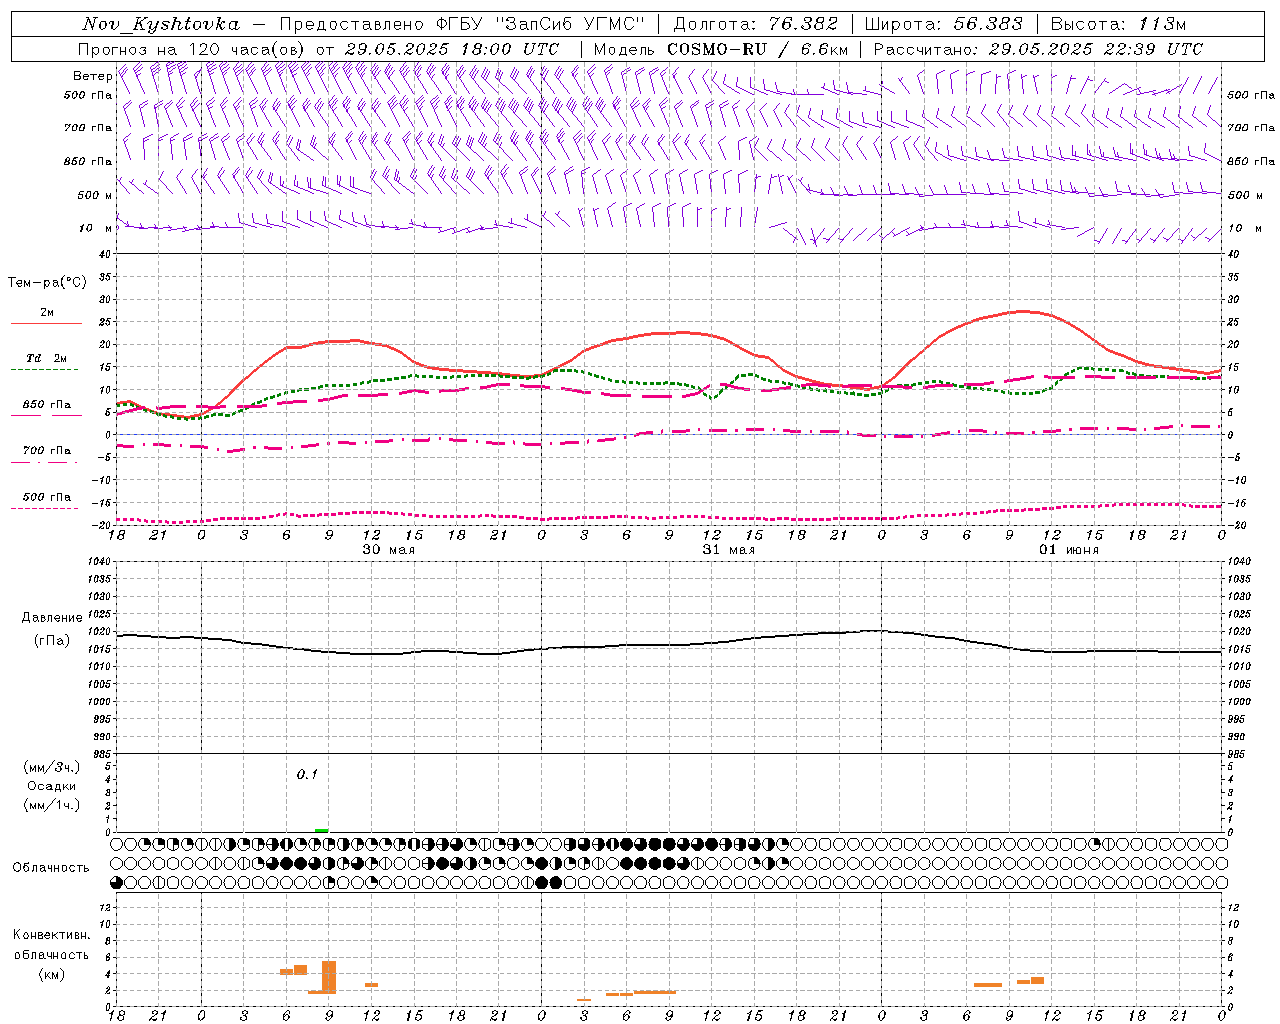Click the 500 гПа temperature legend entry
The image size is (1280, 1024).
tap(47, 497)
